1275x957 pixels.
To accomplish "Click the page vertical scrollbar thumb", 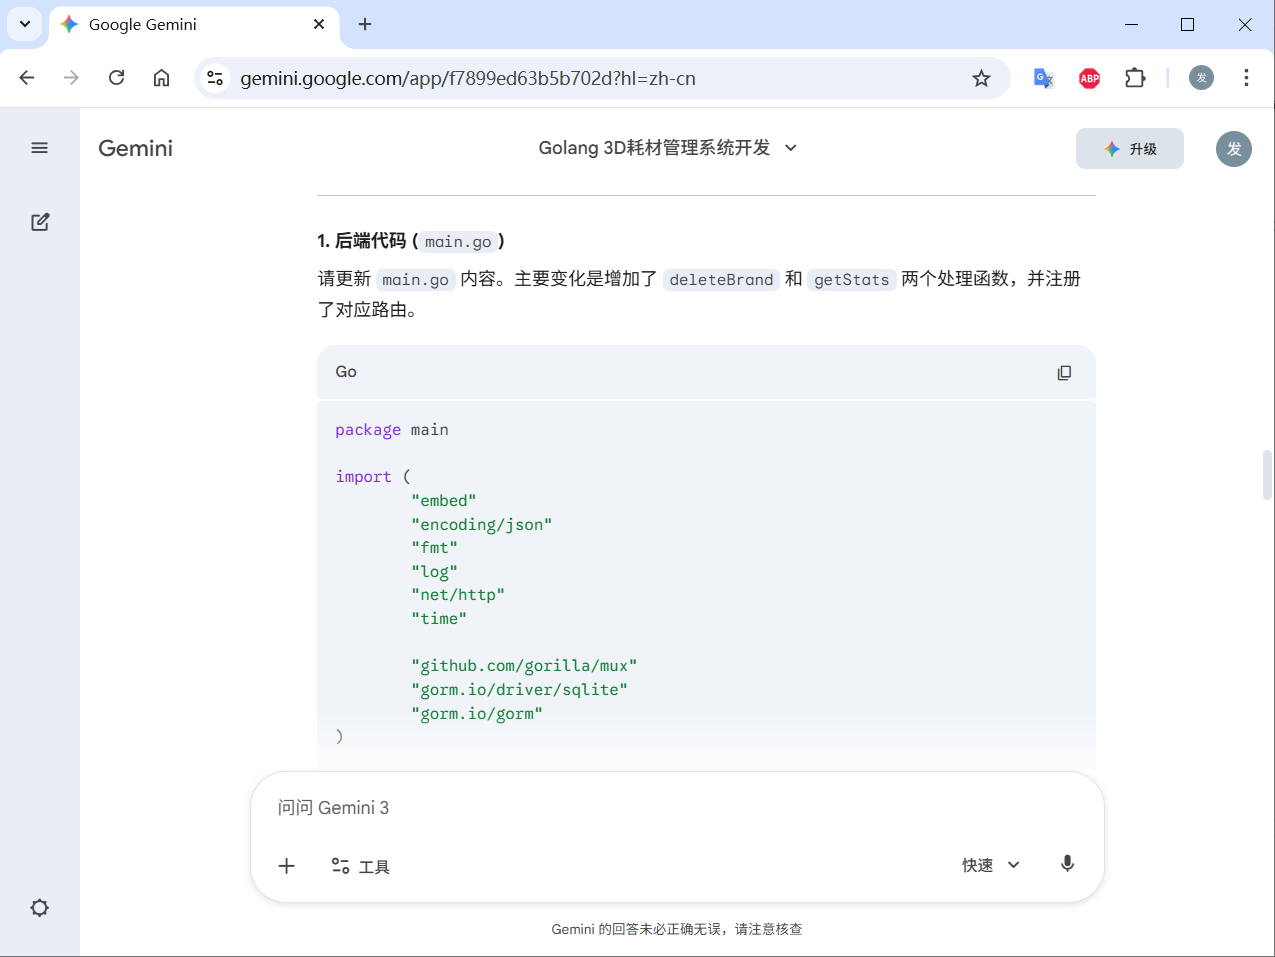I will point(1267,475).
